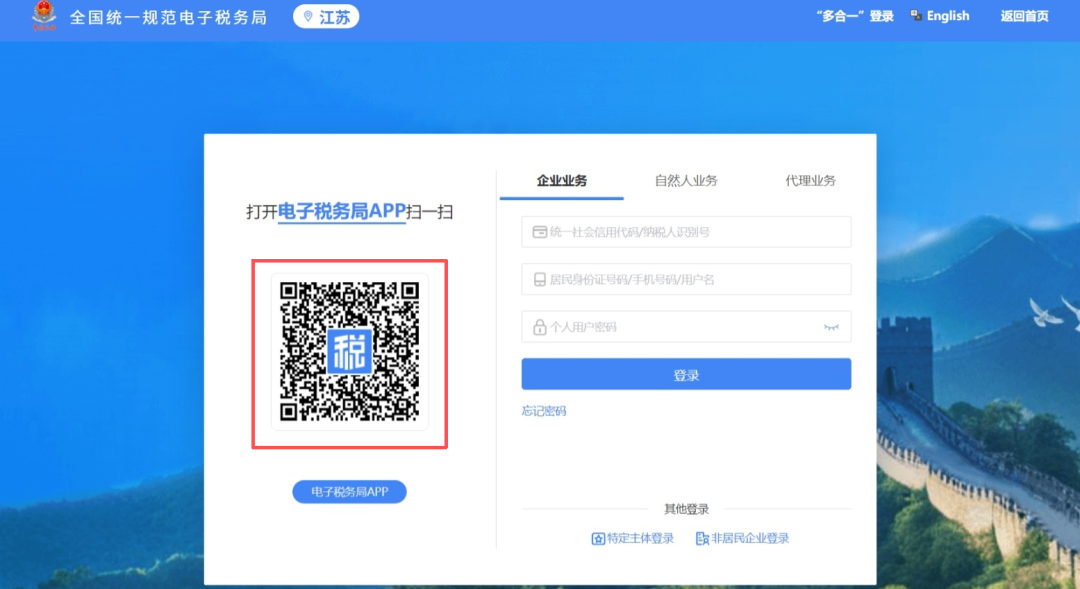The image size is (1080, 589).
Task: Click the 全国统一规范电子税务局 title text
Action: [x=168, y=17]
